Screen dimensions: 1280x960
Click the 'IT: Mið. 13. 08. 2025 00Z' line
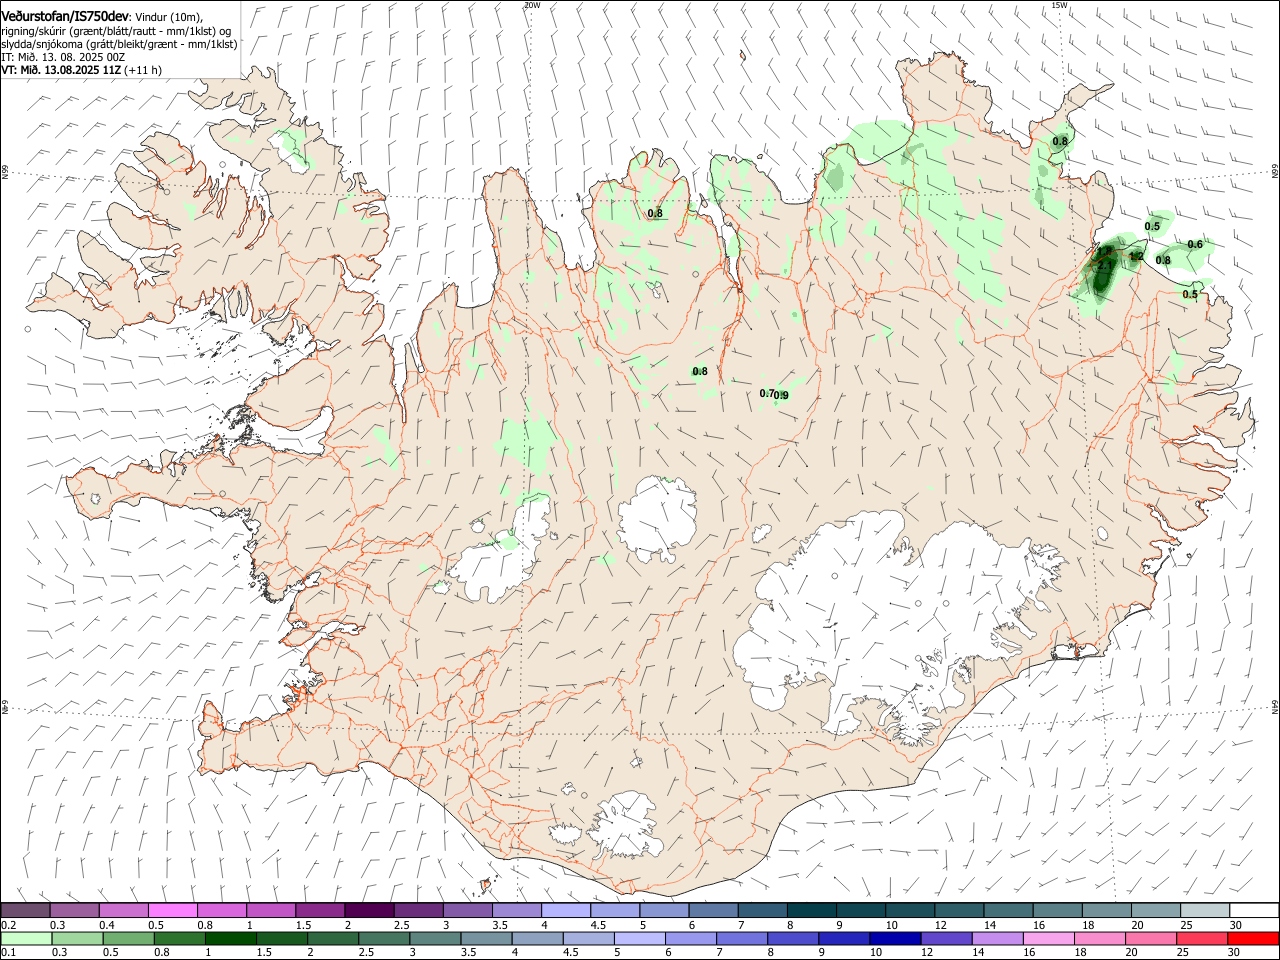coord(63,57)
